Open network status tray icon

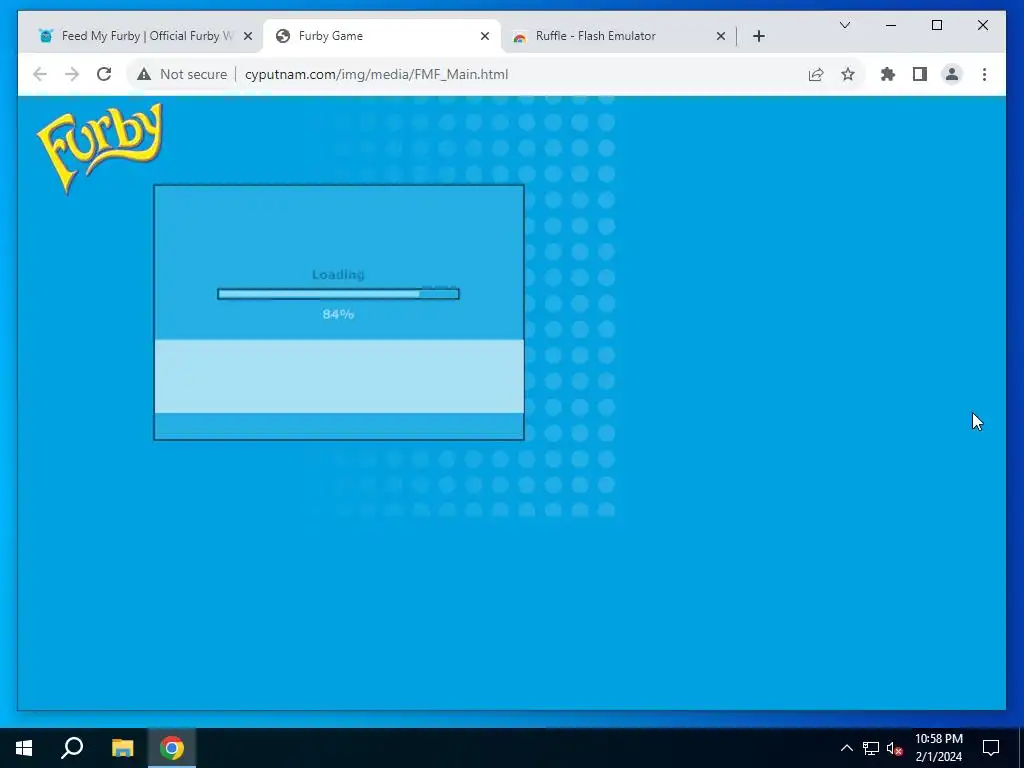(871, 748)
